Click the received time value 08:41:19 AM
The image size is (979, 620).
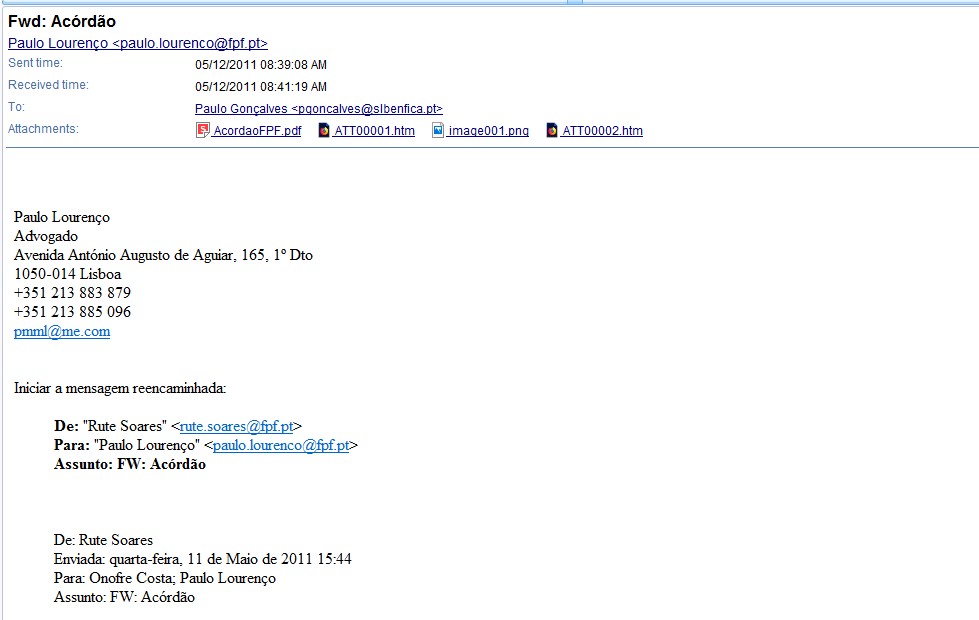pyautogui.click(x=260, y=87)
